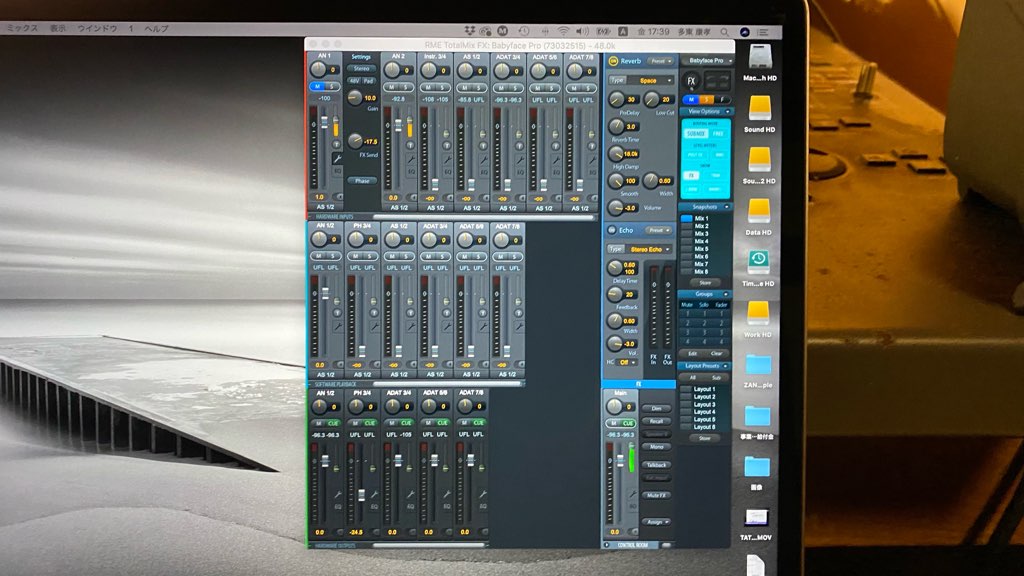Open the Sound HD drive icon
This screenshot has width=1024, height=576.
(x=760, y=109)
